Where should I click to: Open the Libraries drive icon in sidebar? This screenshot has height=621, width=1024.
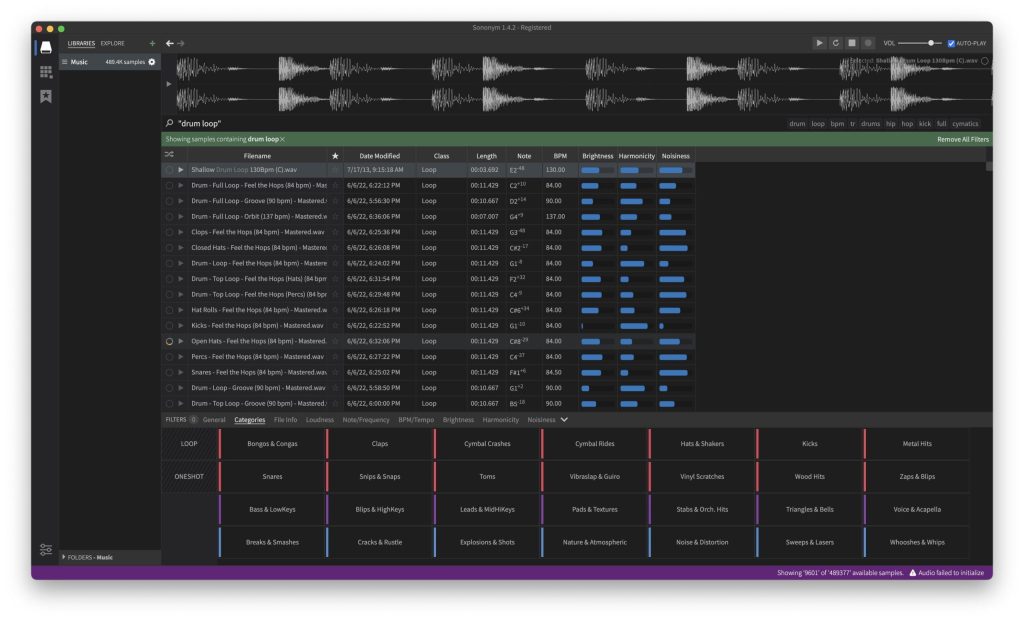pos(45,47)
